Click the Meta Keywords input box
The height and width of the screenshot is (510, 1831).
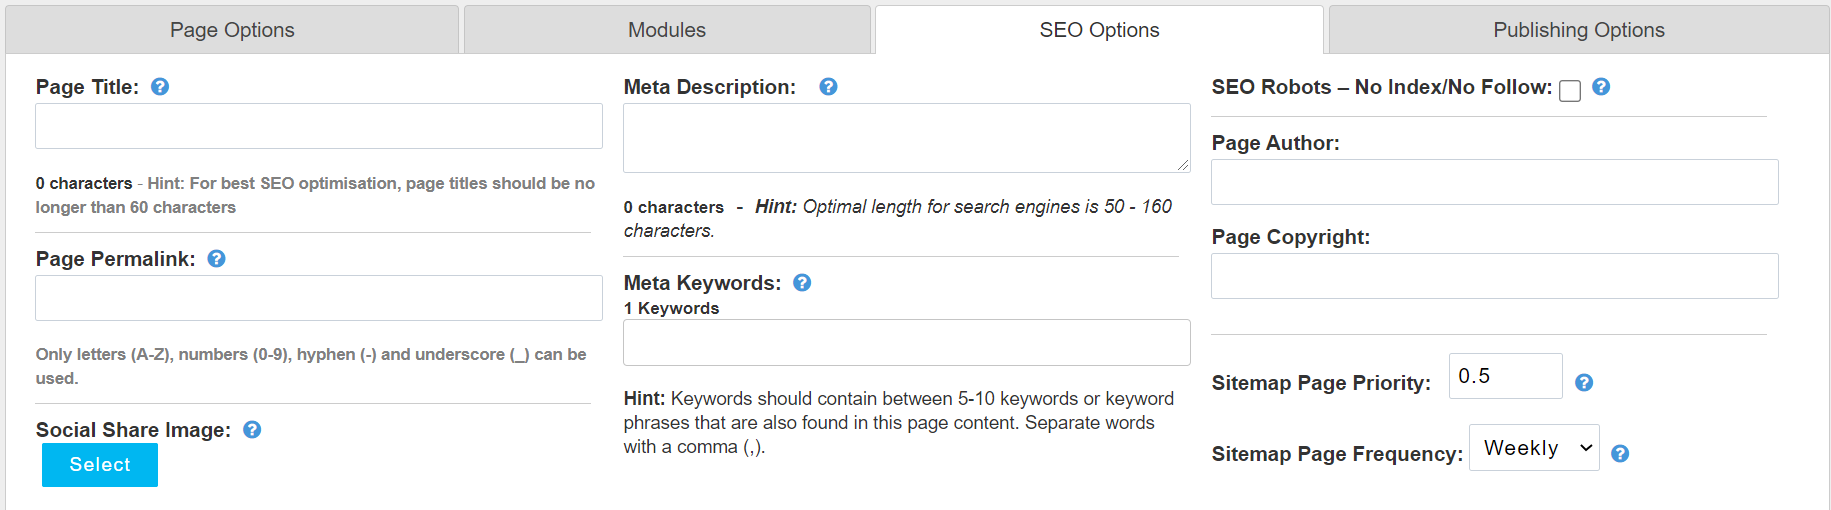click(x=906, y=343)
